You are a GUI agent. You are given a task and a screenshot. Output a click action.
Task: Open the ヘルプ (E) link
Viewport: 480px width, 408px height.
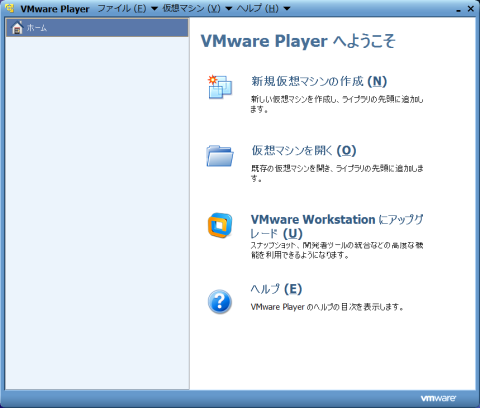(276, 289)
